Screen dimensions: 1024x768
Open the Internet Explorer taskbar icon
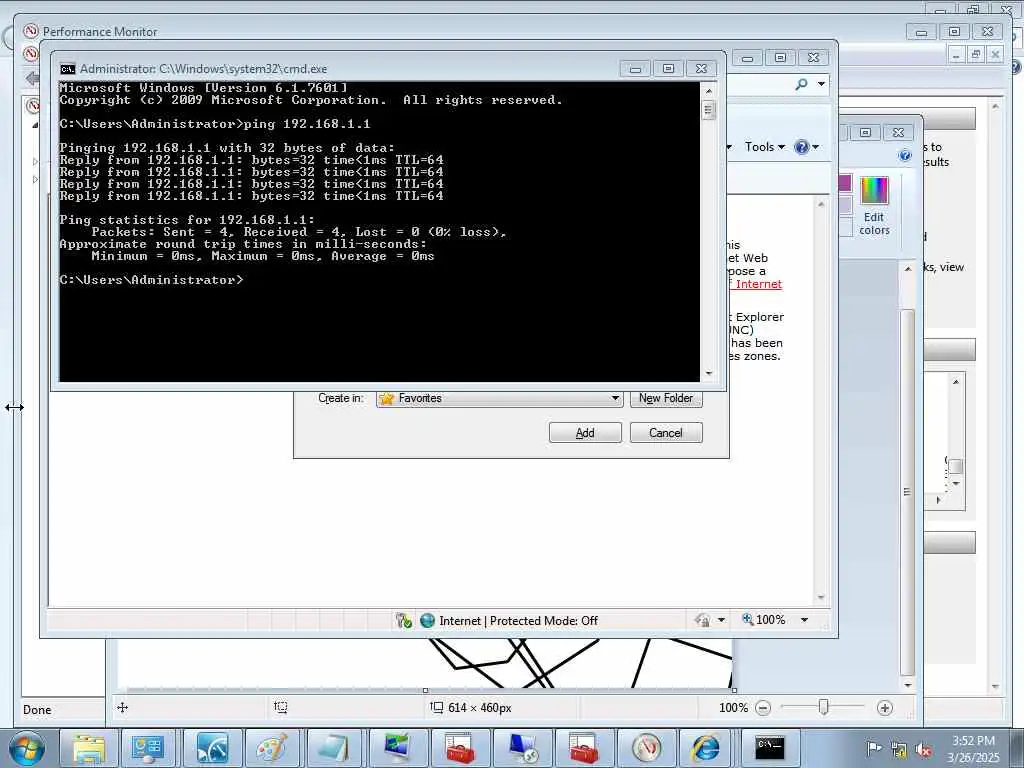tap(707, 748)
